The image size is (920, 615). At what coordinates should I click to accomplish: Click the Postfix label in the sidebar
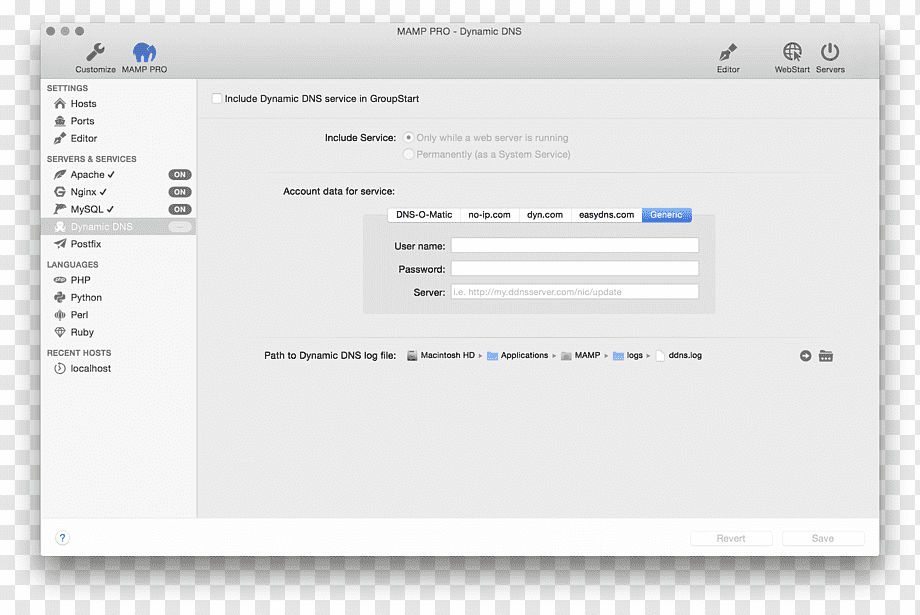point(86,244)
